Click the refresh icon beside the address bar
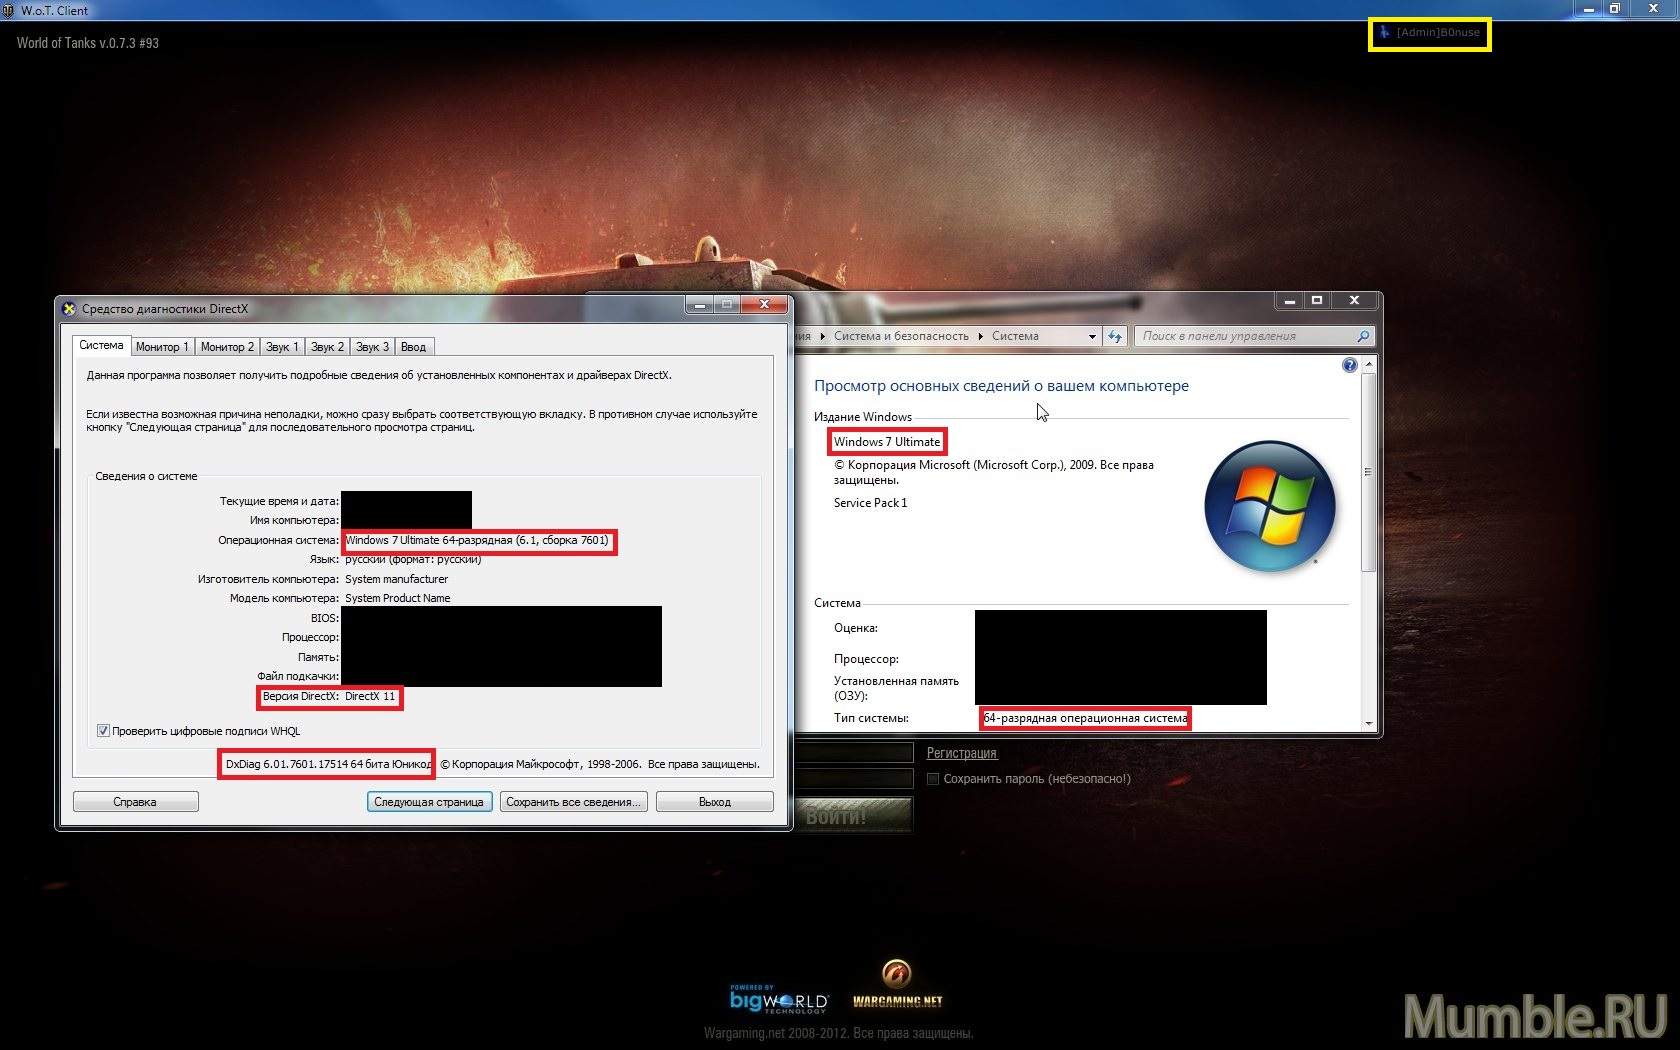The image size is (1680, 1050). pyautogui.click(x=1115, y=336)
